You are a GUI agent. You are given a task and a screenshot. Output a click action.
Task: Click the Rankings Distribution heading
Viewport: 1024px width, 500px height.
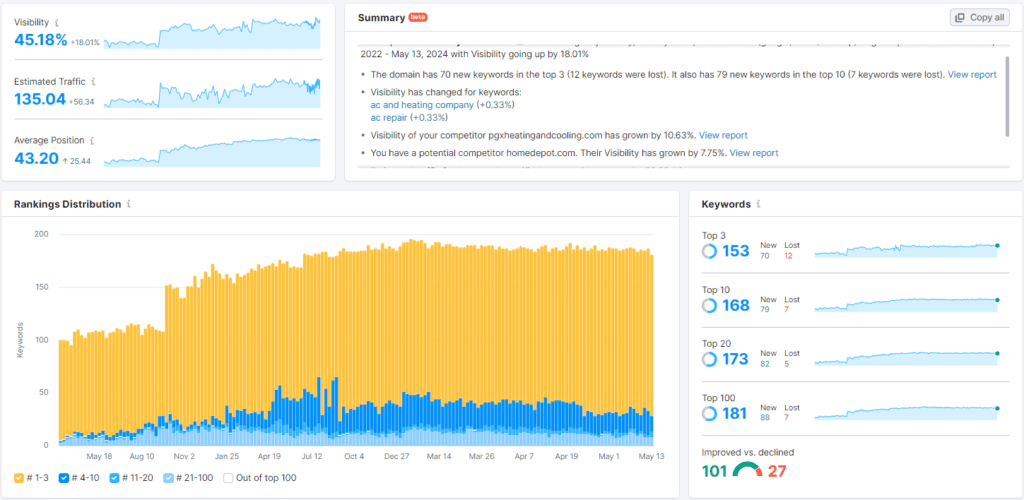tap(67, 204)
